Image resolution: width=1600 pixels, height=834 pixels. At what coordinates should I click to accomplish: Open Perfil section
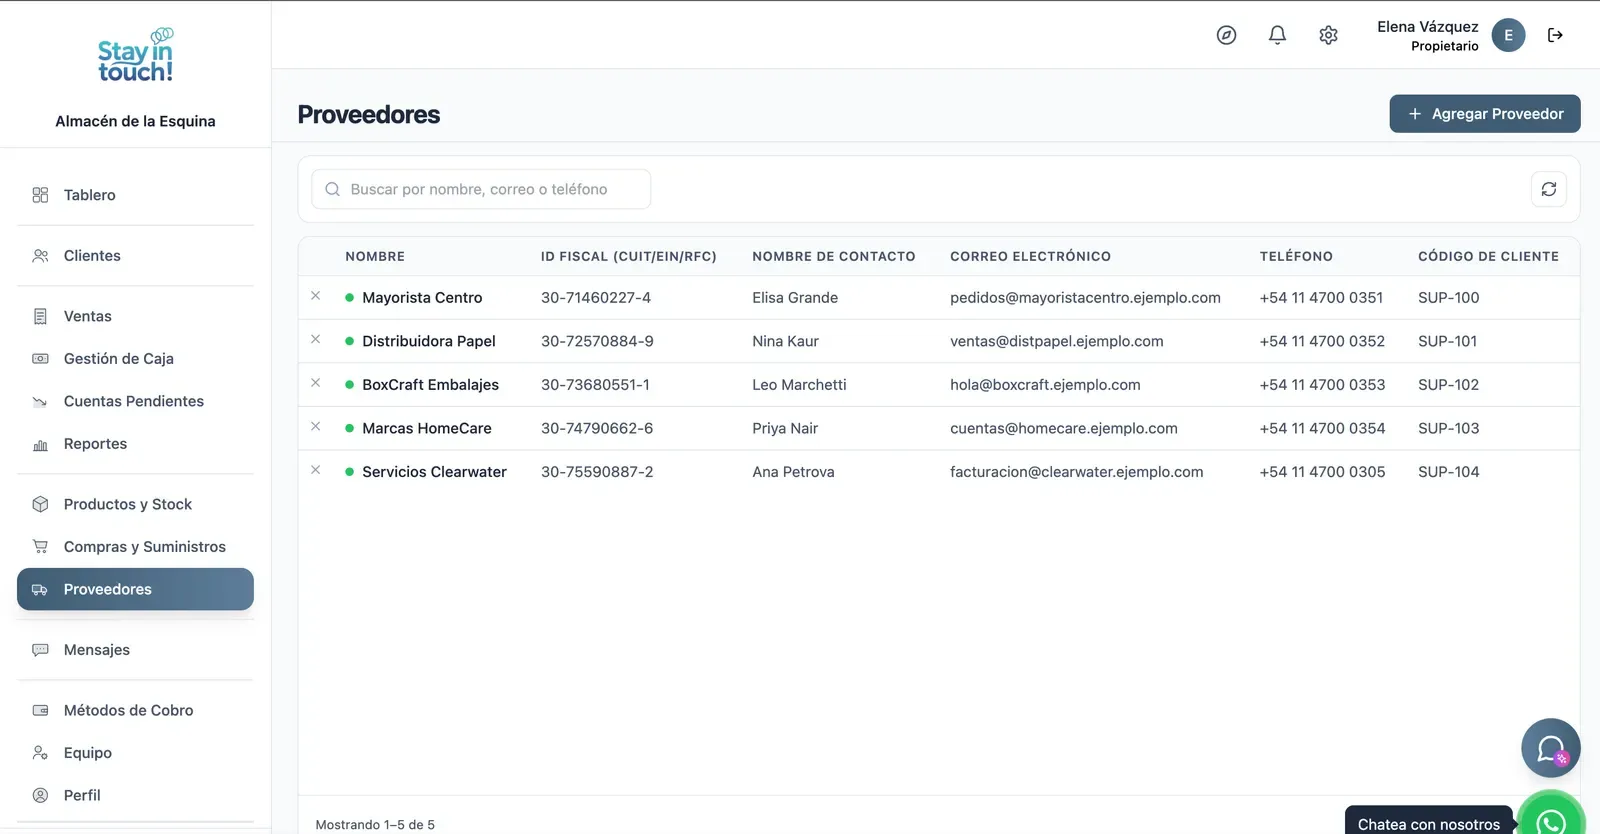135,795
